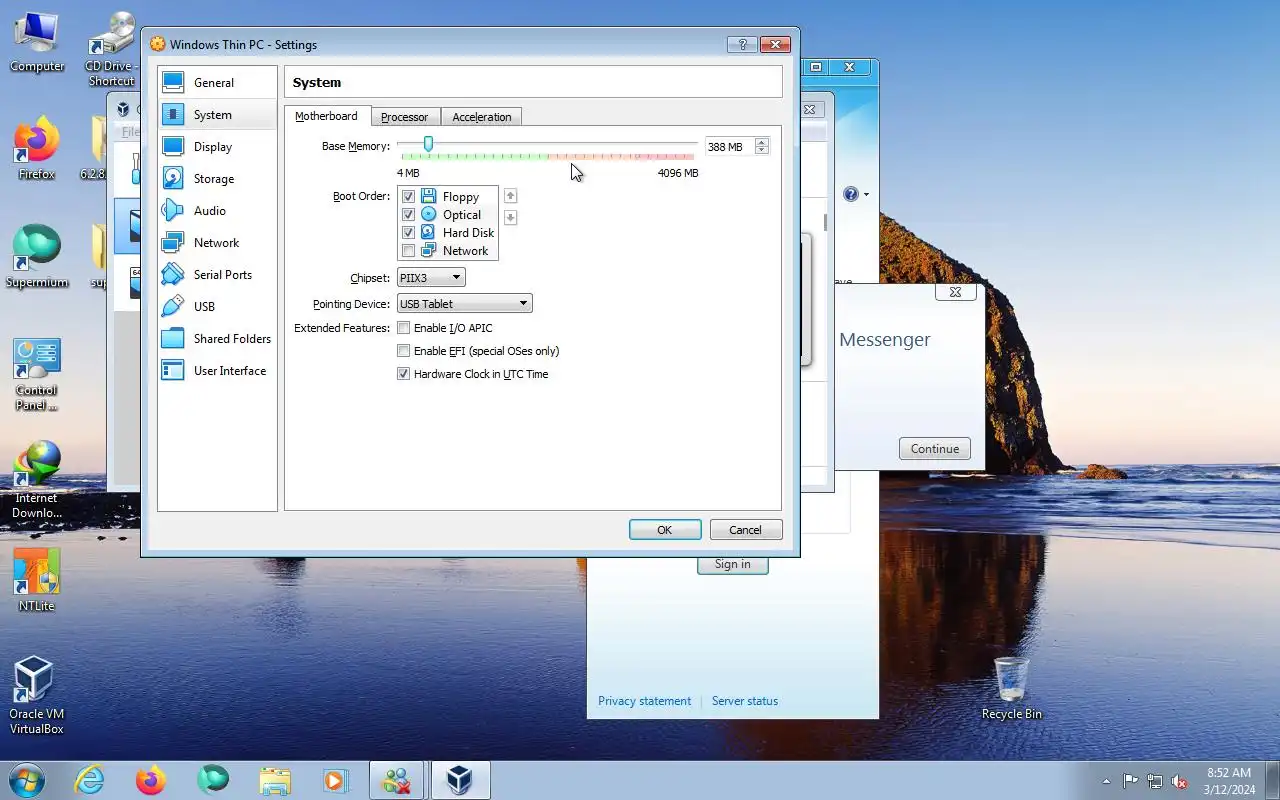
Task: Click Continue in the Messenger dialog
Action: [935, 449]
